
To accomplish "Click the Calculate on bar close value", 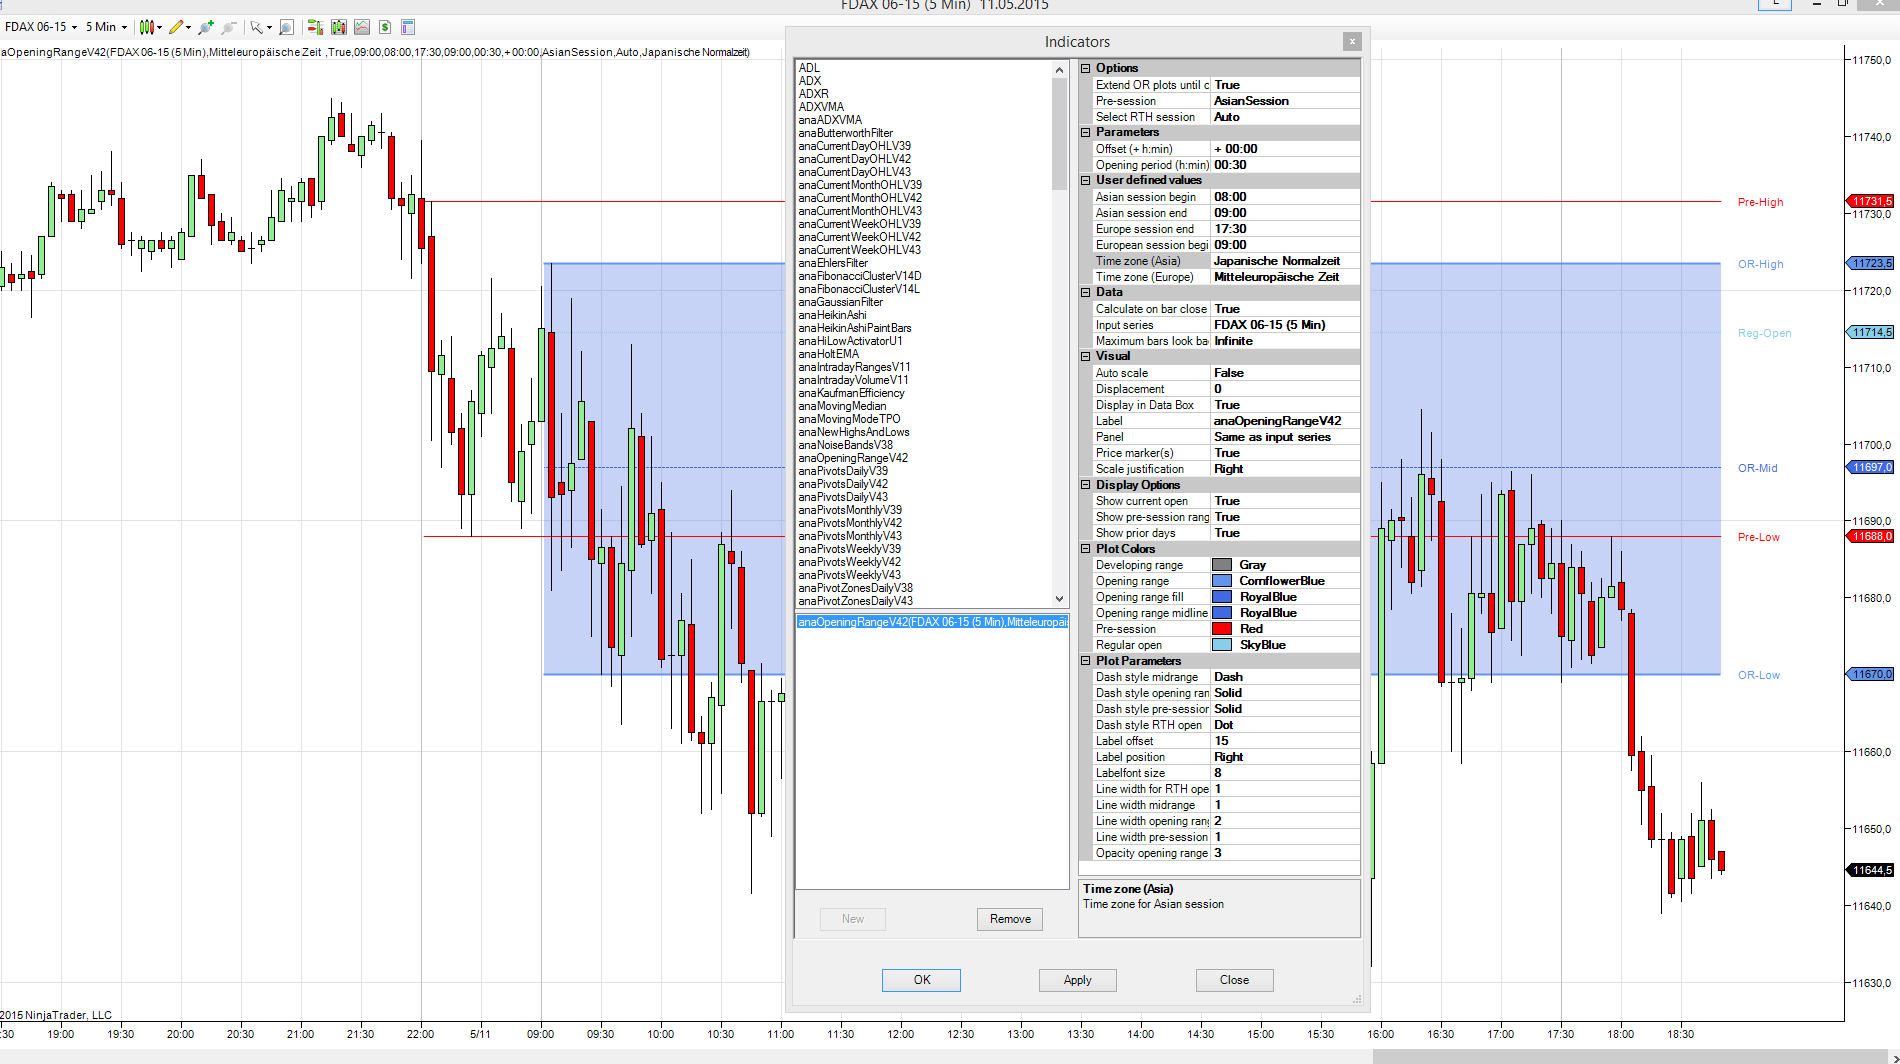I will coord(1285,309).
